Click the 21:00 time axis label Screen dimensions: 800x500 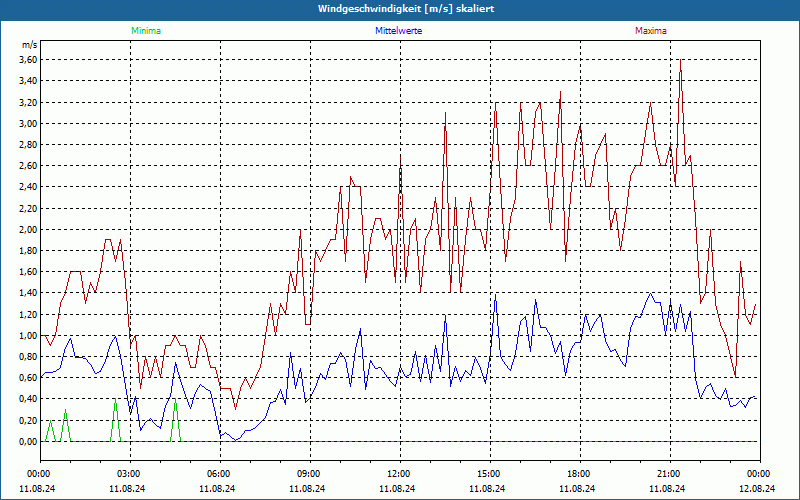(670, 474)
